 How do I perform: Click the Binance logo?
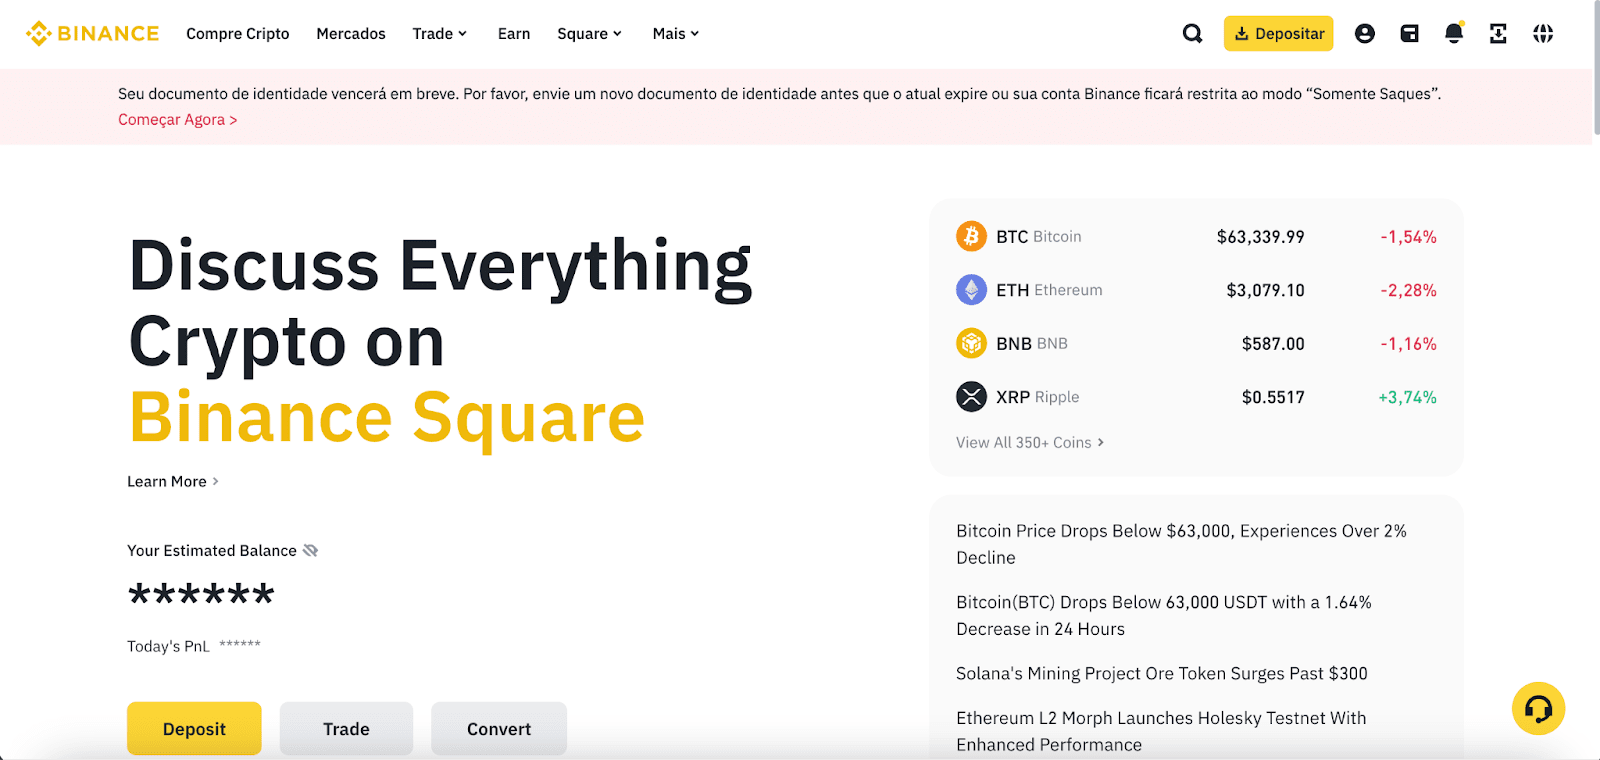[x=92, y=33]
